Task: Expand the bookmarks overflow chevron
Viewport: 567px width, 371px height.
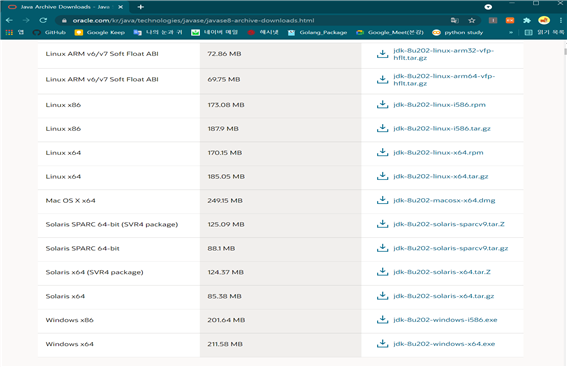Action: 511,33
